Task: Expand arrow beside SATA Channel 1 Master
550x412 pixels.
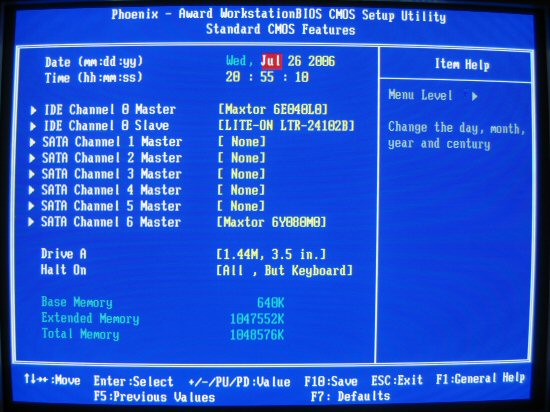Action: pos(32,142)
